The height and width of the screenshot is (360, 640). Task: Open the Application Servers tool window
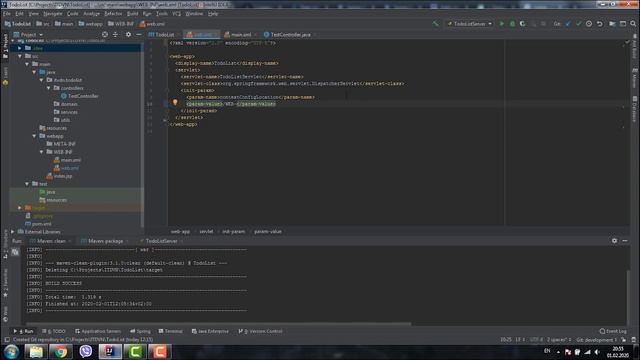click(98, 331)
